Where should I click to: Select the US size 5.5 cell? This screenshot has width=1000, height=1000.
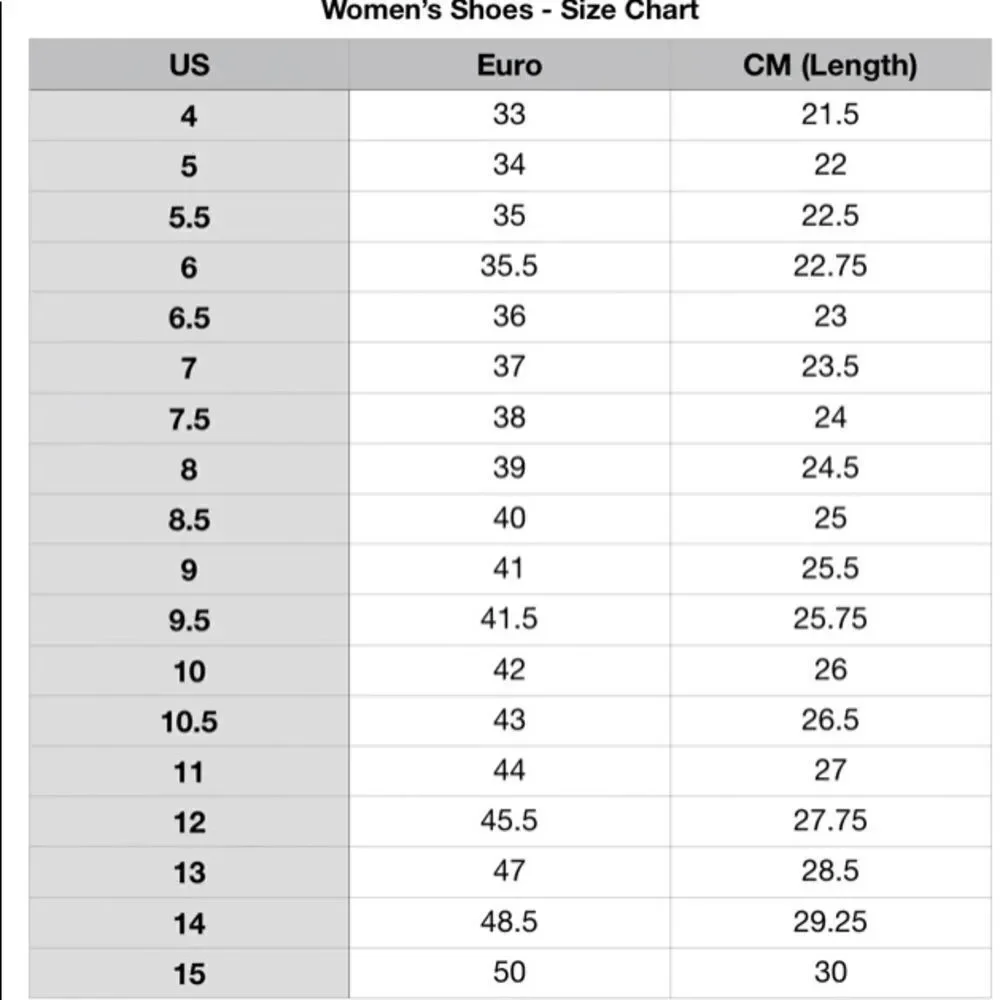[x=189, y=217]
